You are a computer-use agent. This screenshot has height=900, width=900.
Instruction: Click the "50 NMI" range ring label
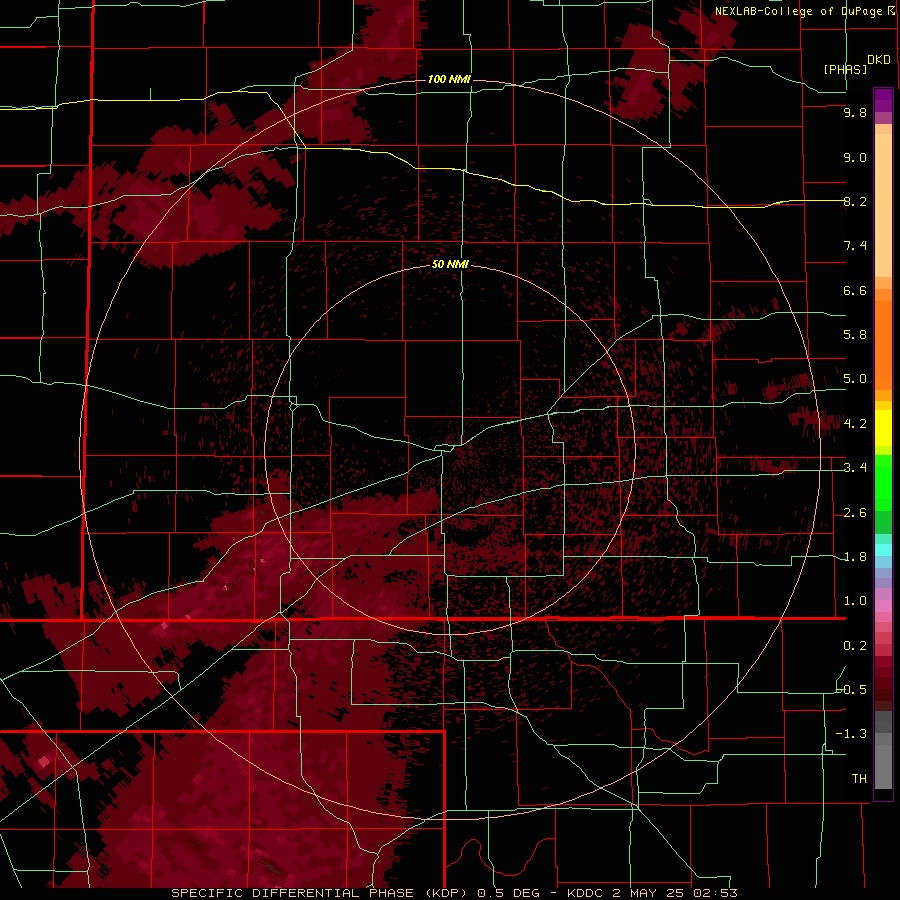(451, 265)
